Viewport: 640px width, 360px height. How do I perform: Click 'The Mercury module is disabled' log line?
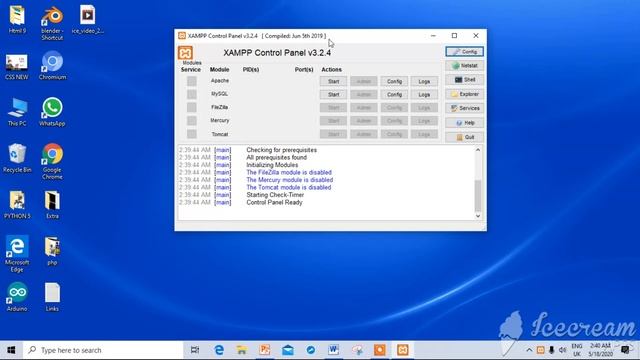(289, 180)
